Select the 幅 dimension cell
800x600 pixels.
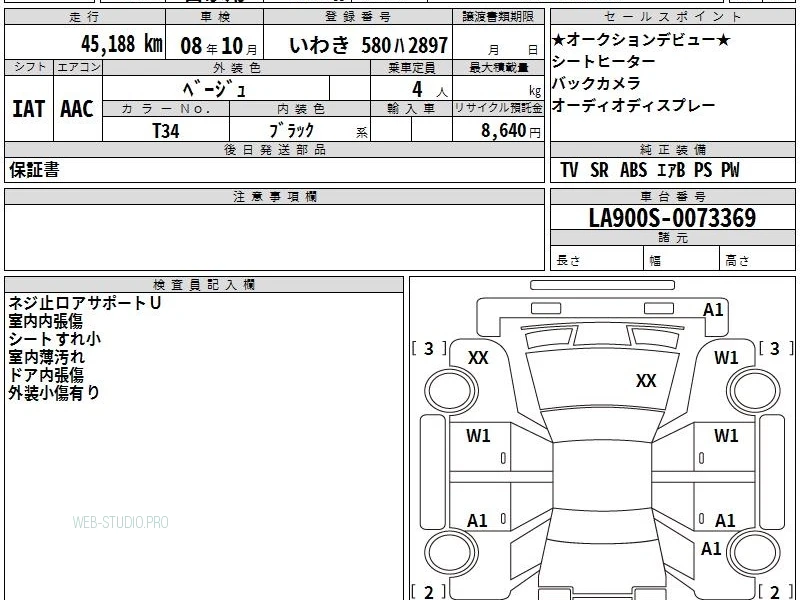(x=682, y=259)
